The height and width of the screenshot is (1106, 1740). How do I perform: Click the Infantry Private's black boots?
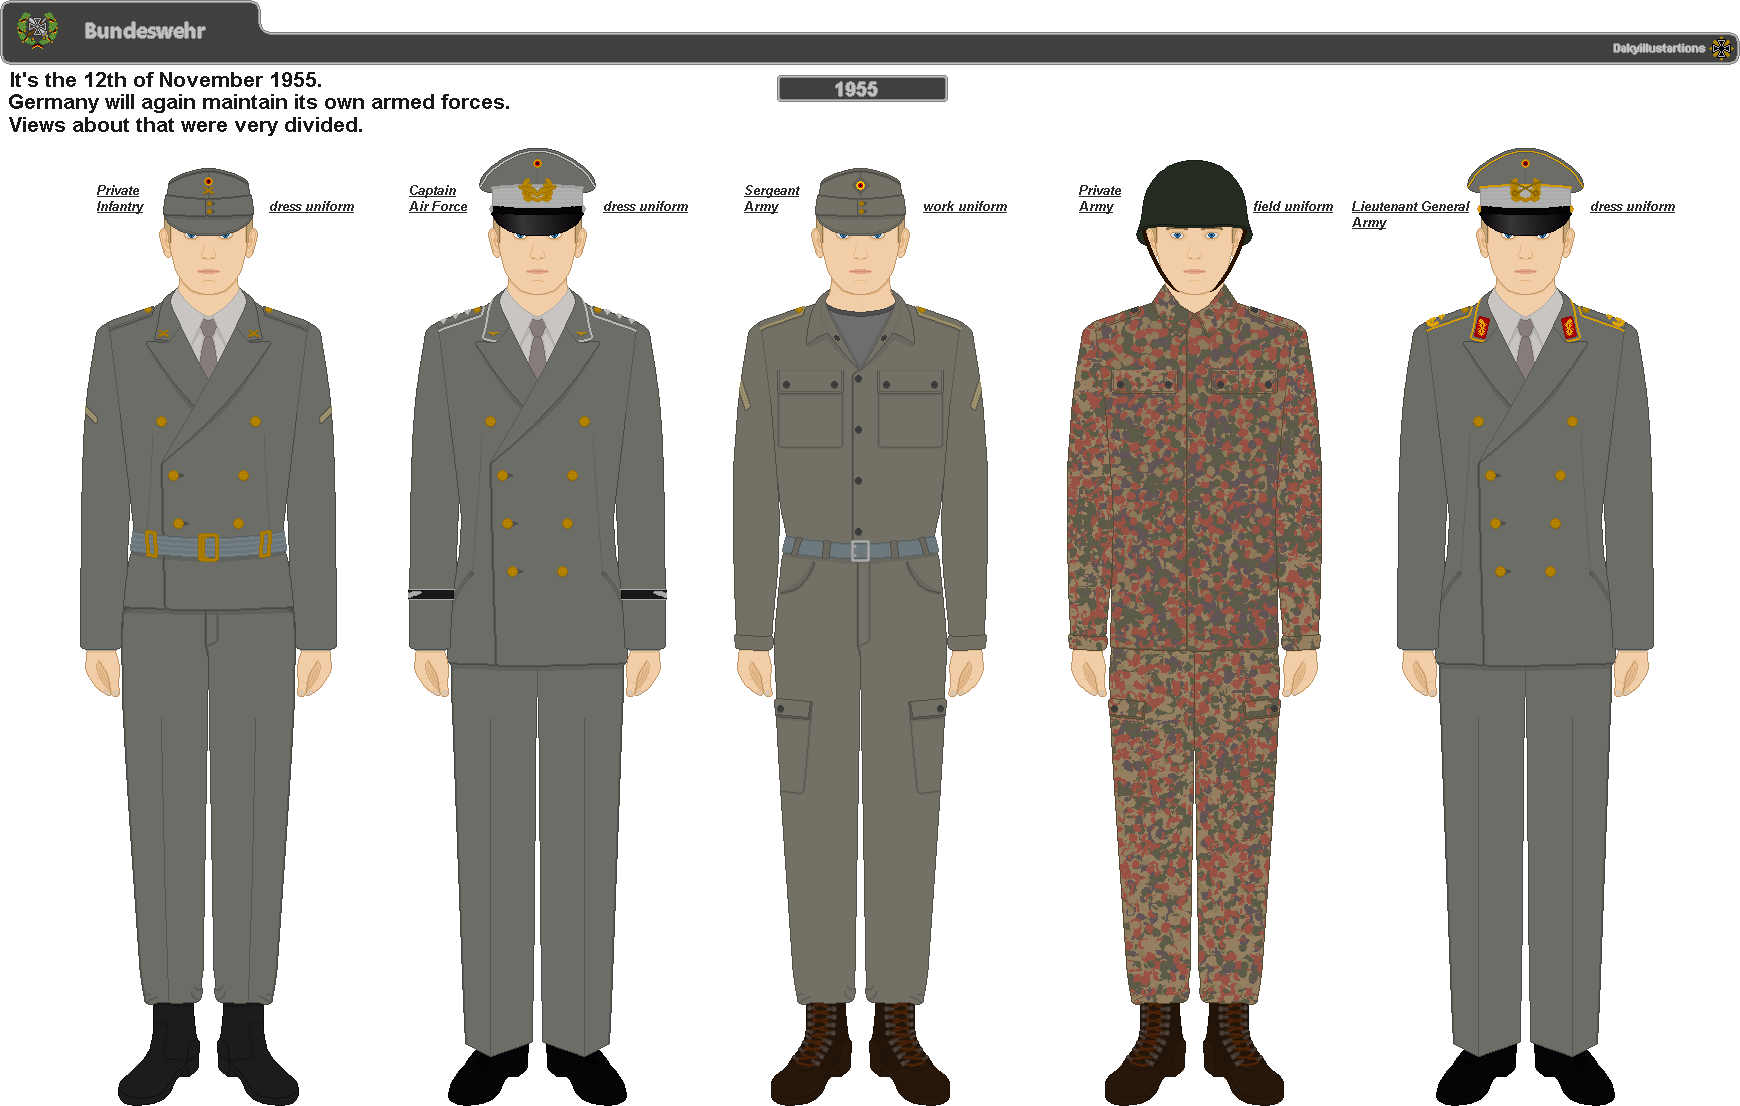[208, 1053]
